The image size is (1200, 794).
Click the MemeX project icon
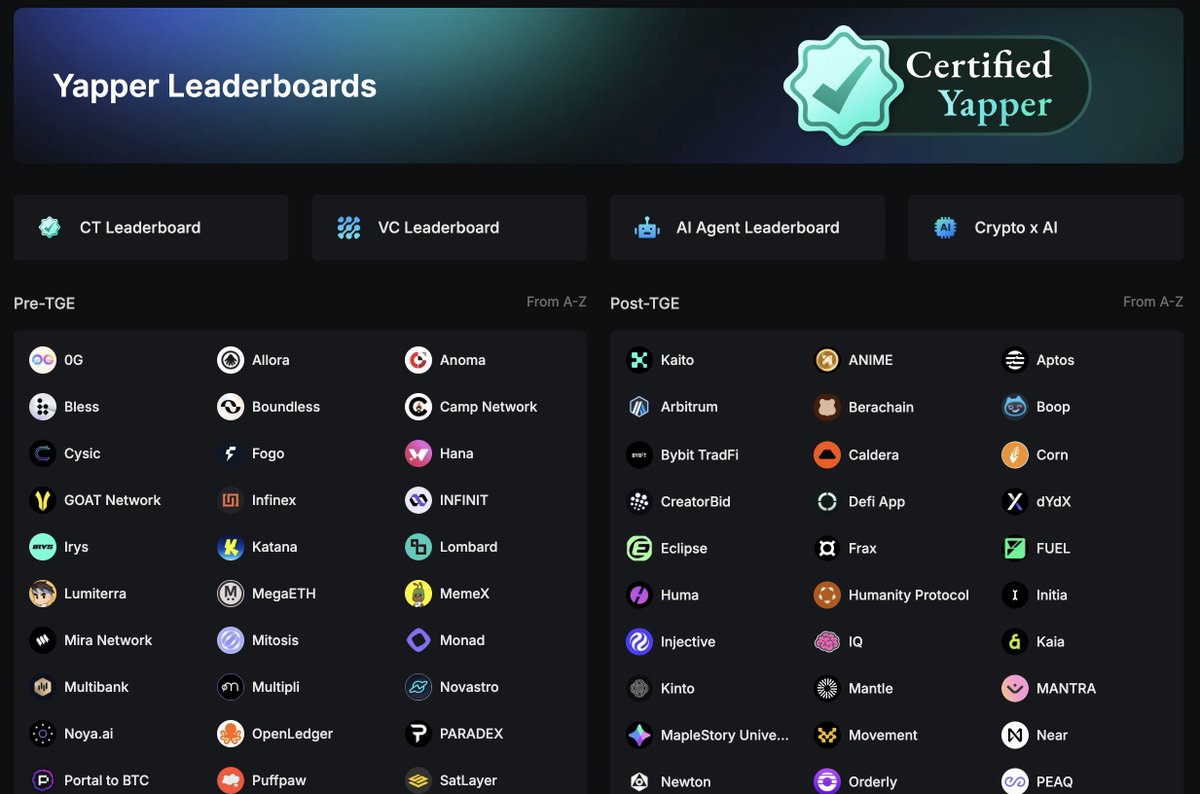coord(418,594)
